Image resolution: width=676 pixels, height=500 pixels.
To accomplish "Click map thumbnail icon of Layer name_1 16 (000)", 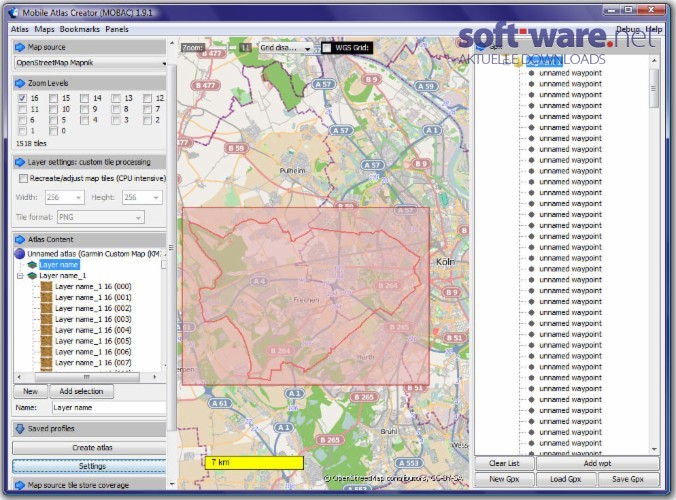I will [x=46, y=286].
